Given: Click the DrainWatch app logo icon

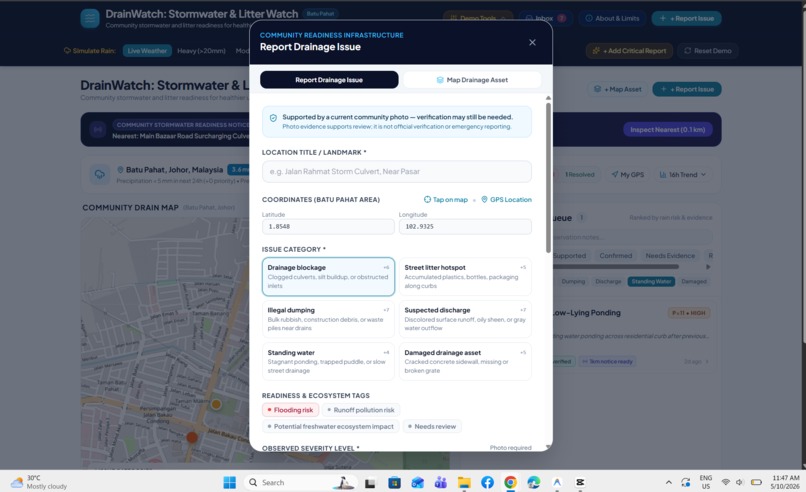Looking at the screenshot, I should (90, 19).
